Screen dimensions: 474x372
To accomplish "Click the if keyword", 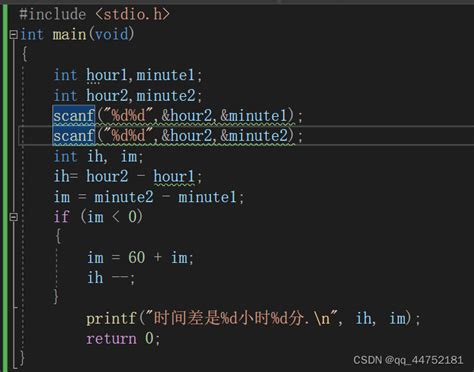I will 62,217.
